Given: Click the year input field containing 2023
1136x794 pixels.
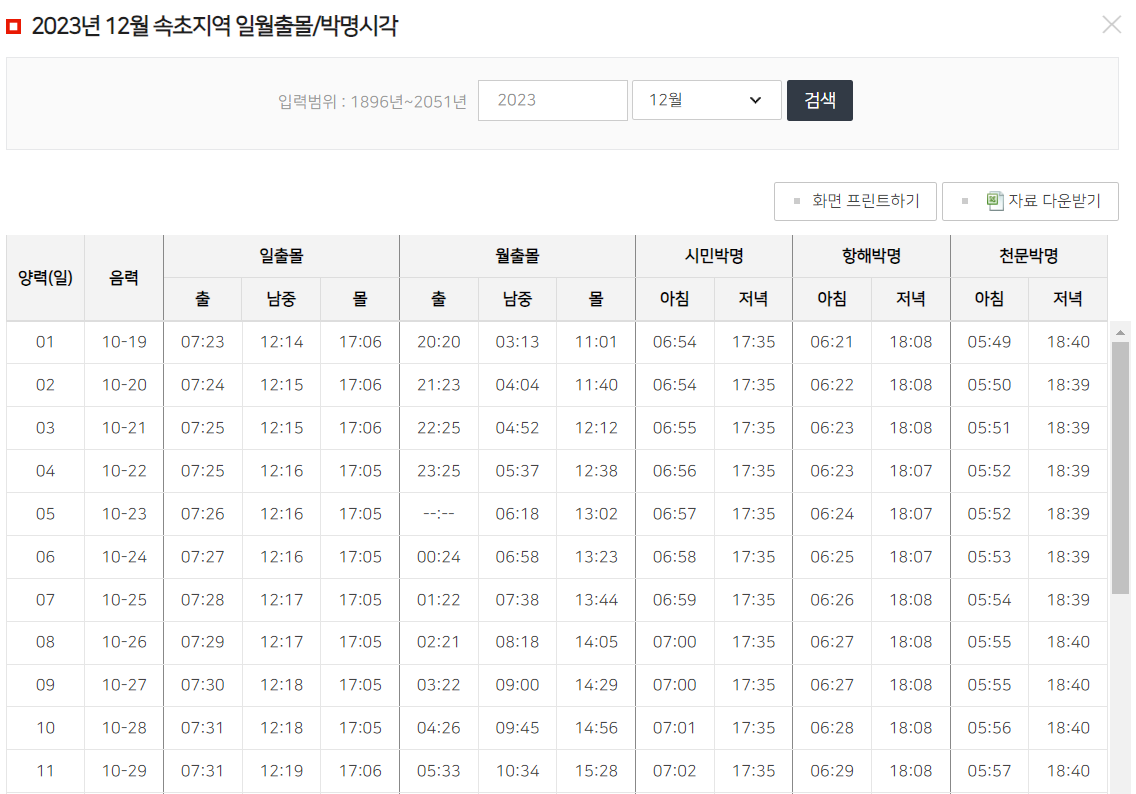Looking at the screenshot, I should tap(553, 100).
